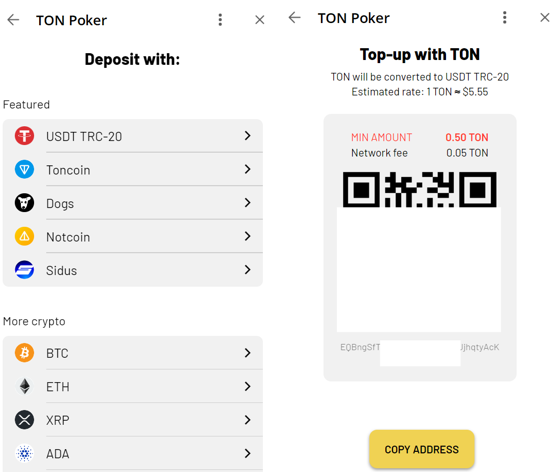The height and width of the screenshot is (472, 557).
Task: Select the yellow Notcoin icon
Action: point(25,237)
